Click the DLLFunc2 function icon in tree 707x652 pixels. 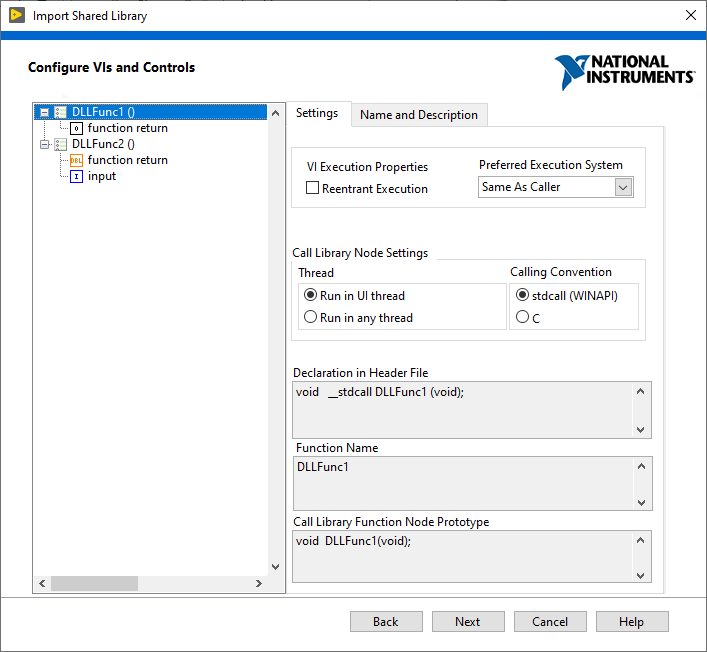pos(60,144)
